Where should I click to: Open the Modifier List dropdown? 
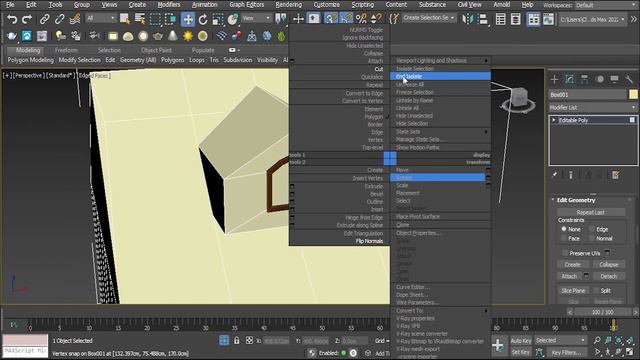pyautogui.click(x=593, y=107)
